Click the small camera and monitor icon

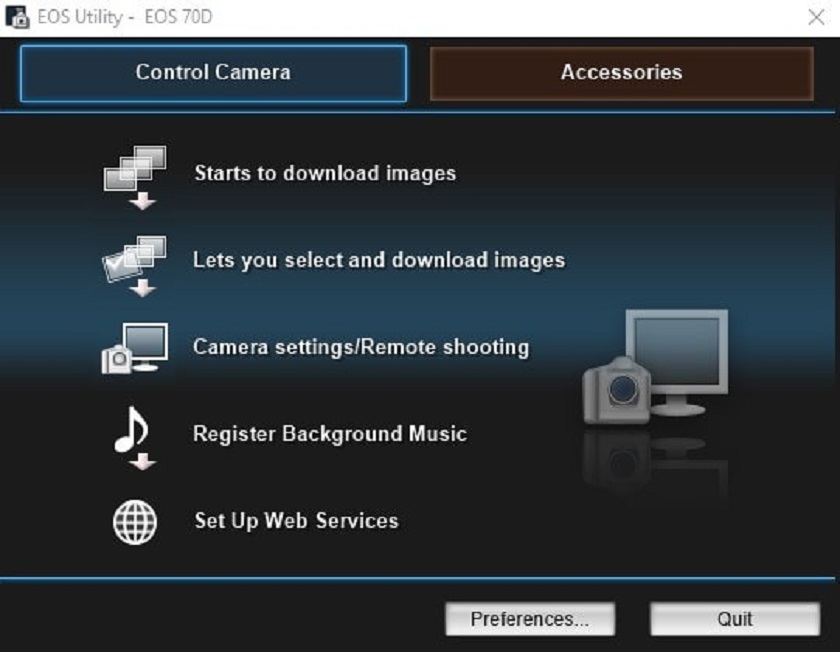click(x=134, y=348)
